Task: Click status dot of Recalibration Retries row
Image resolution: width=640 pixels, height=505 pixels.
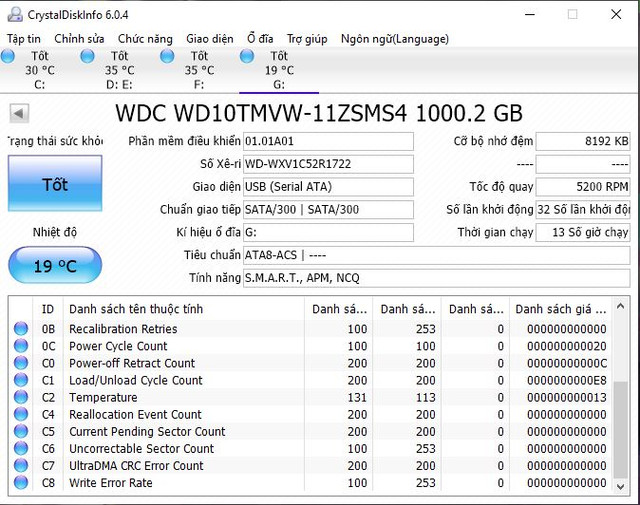Action: [x=21, y=329]
